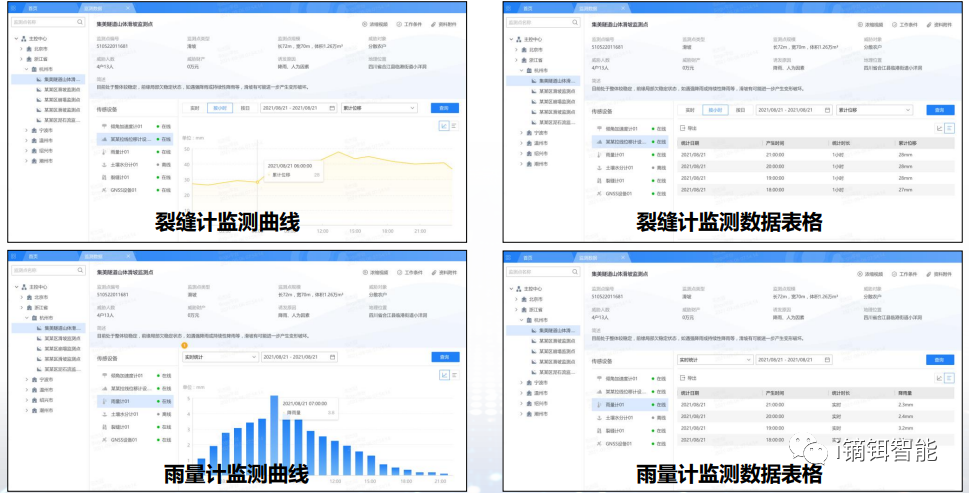This screenshot has width=969, height=493.
Task: Click 资料附件 paperclip icon in 裂缝计监测曲线 panel
Action: click(x=432, y=22)
